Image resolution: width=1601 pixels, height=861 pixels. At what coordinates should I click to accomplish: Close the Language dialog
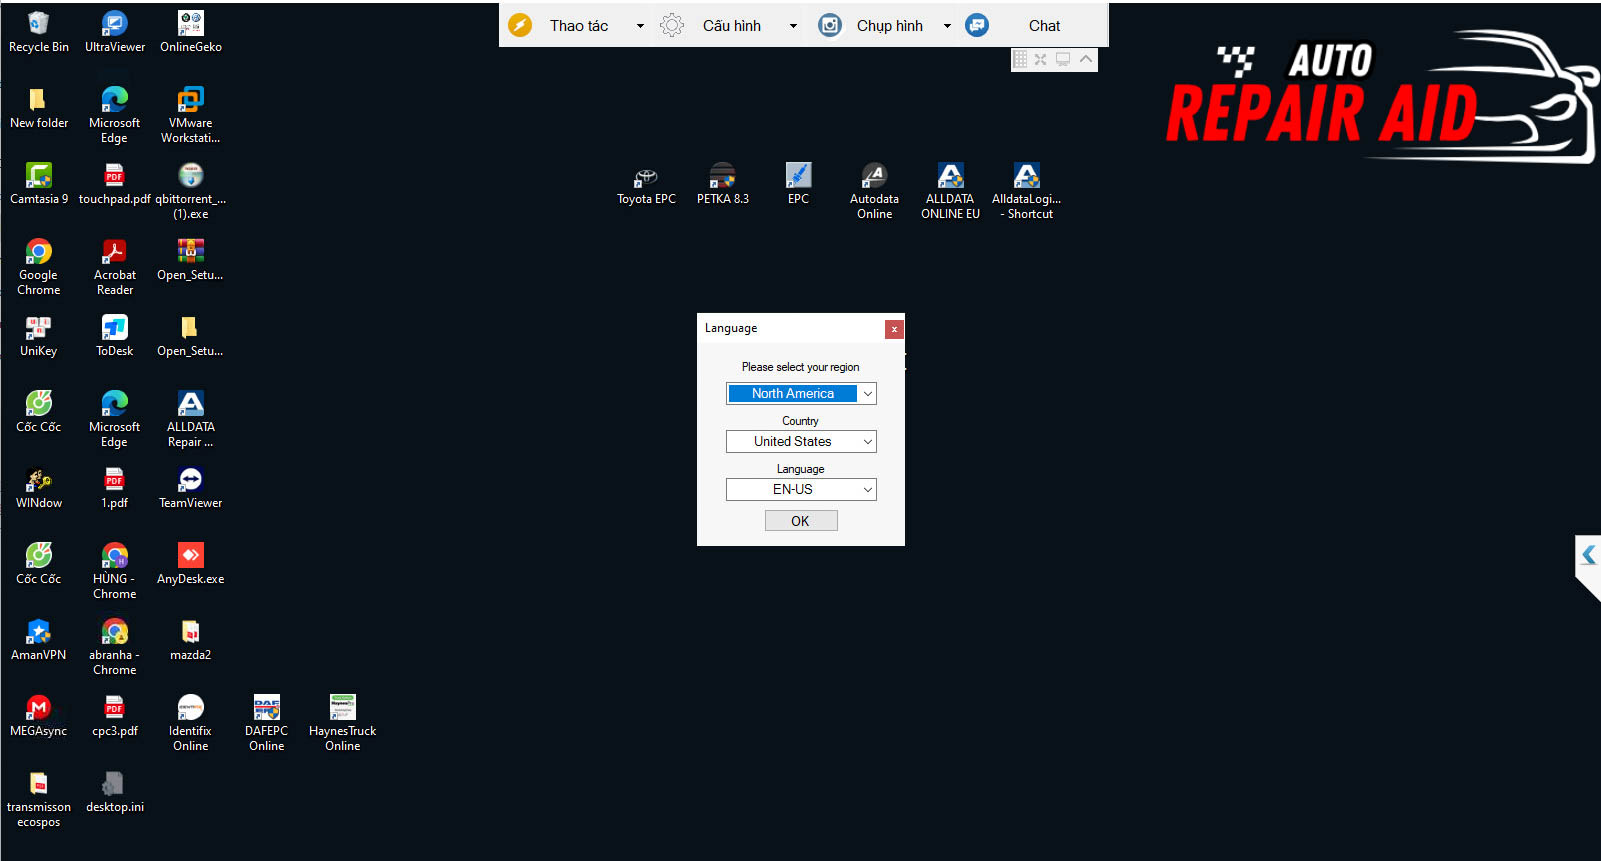(x=894, y=329)
